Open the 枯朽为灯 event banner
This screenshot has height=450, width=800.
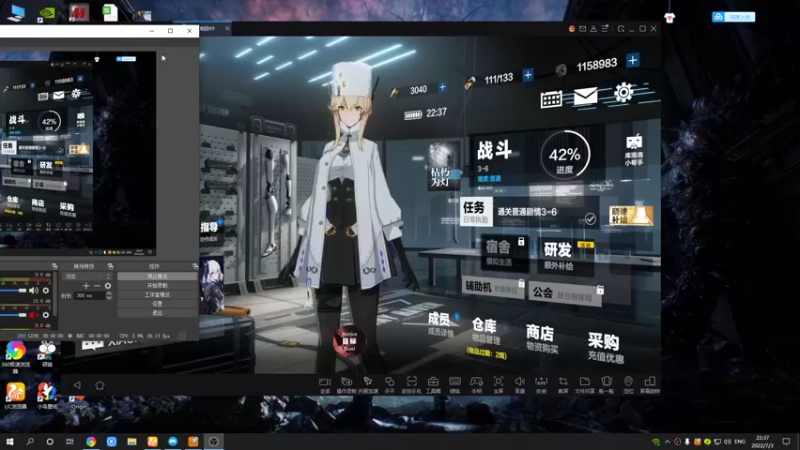point(442,166)
